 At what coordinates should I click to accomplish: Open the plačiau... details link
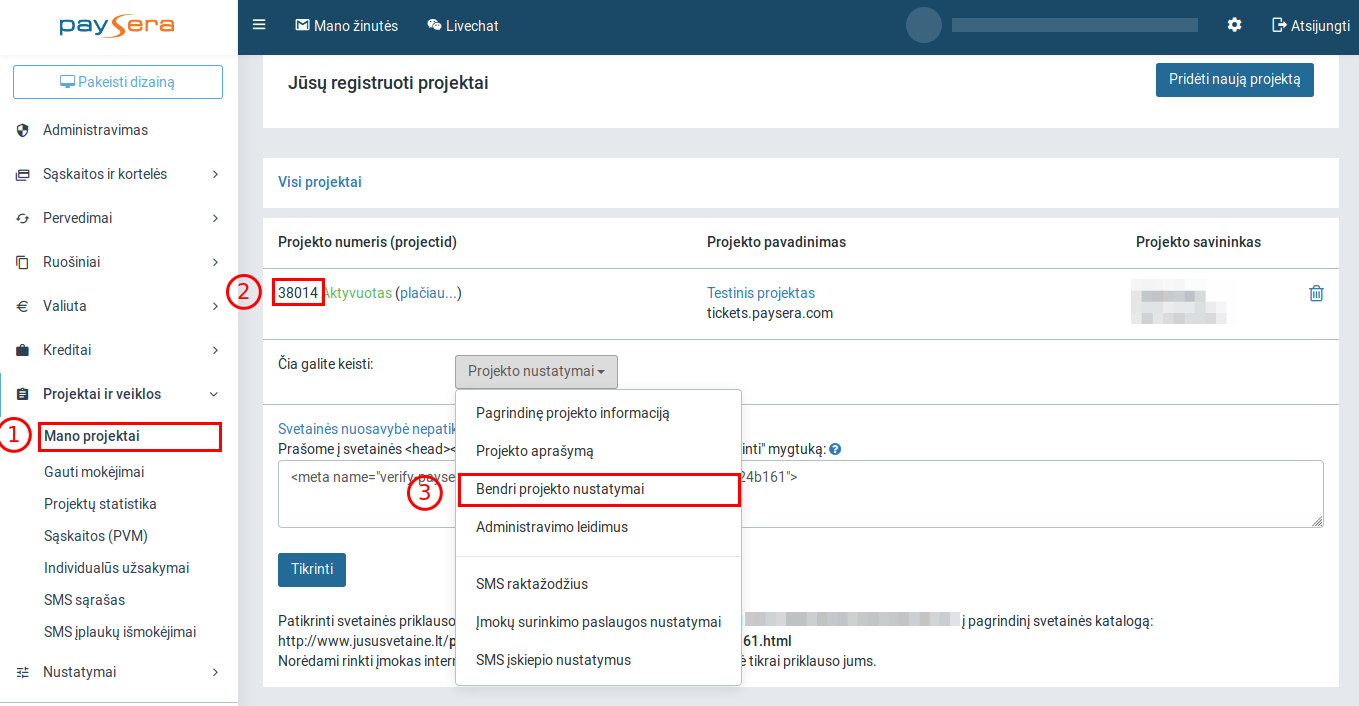point(428,293)
